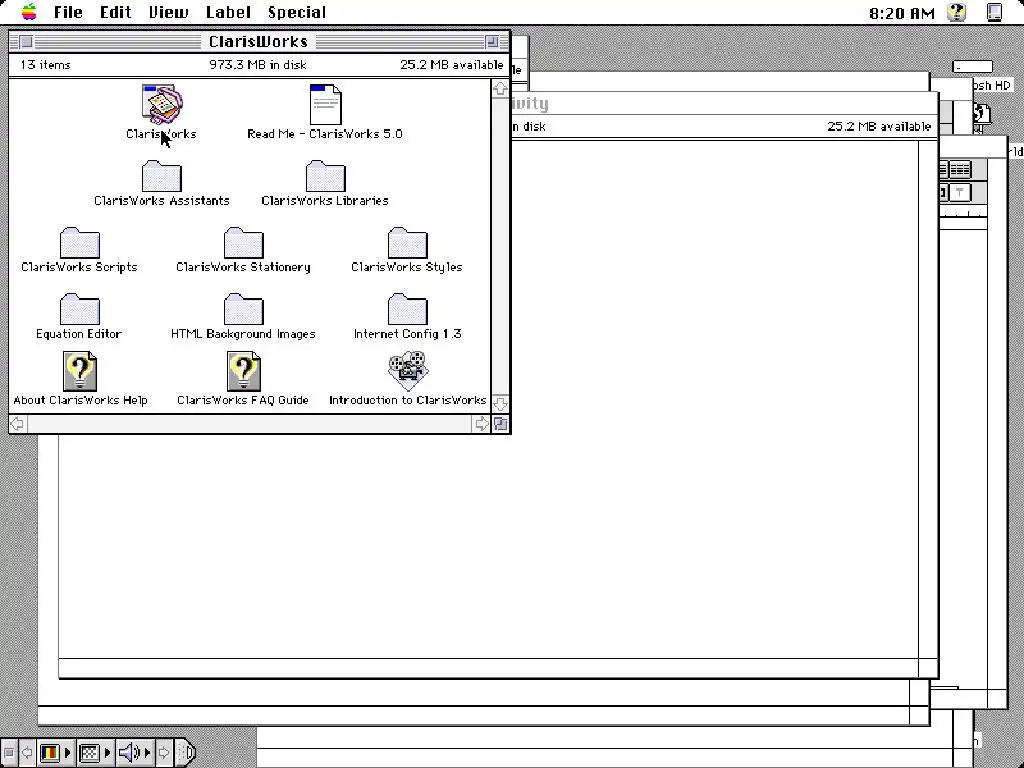Click the '13 items' text in ClarisWorks window
Screen dimensions: 1024x768
click(x=45, y=65)
